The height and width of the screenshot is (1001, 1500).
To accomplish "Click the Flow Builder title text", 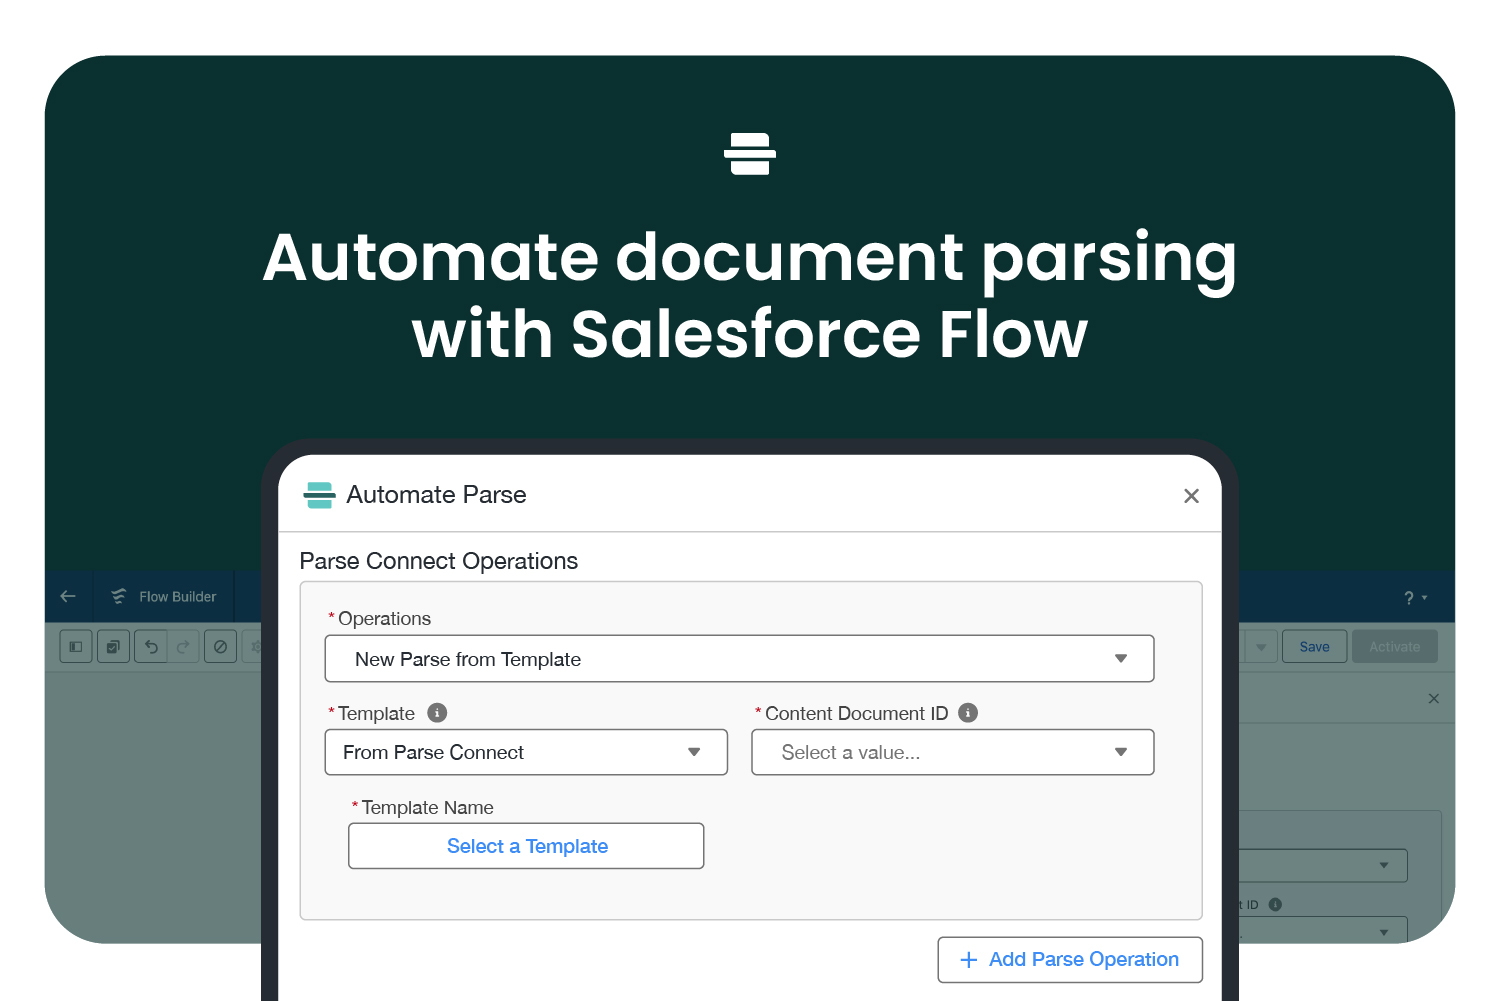I will [x=178, y=597].
